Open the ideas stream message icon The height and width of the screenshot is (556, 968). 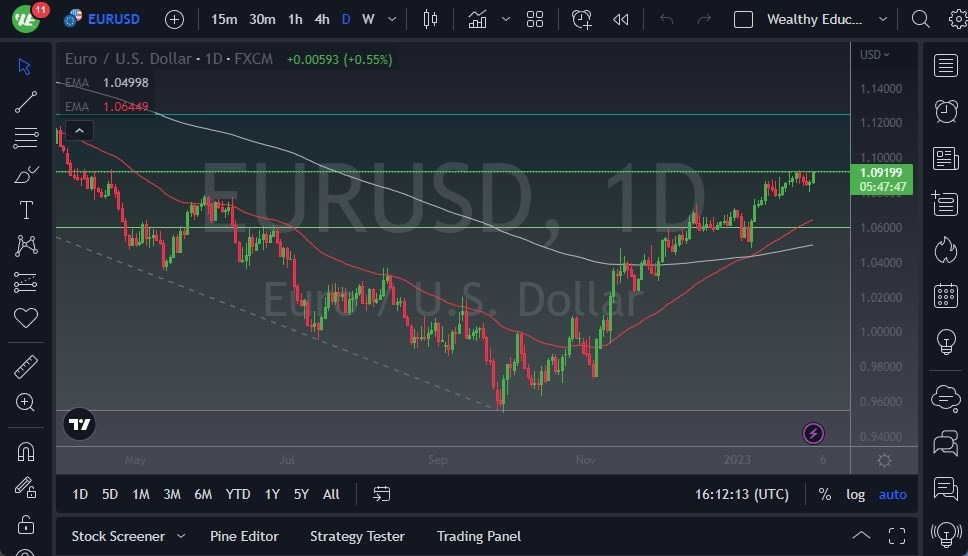click(945, 488)
